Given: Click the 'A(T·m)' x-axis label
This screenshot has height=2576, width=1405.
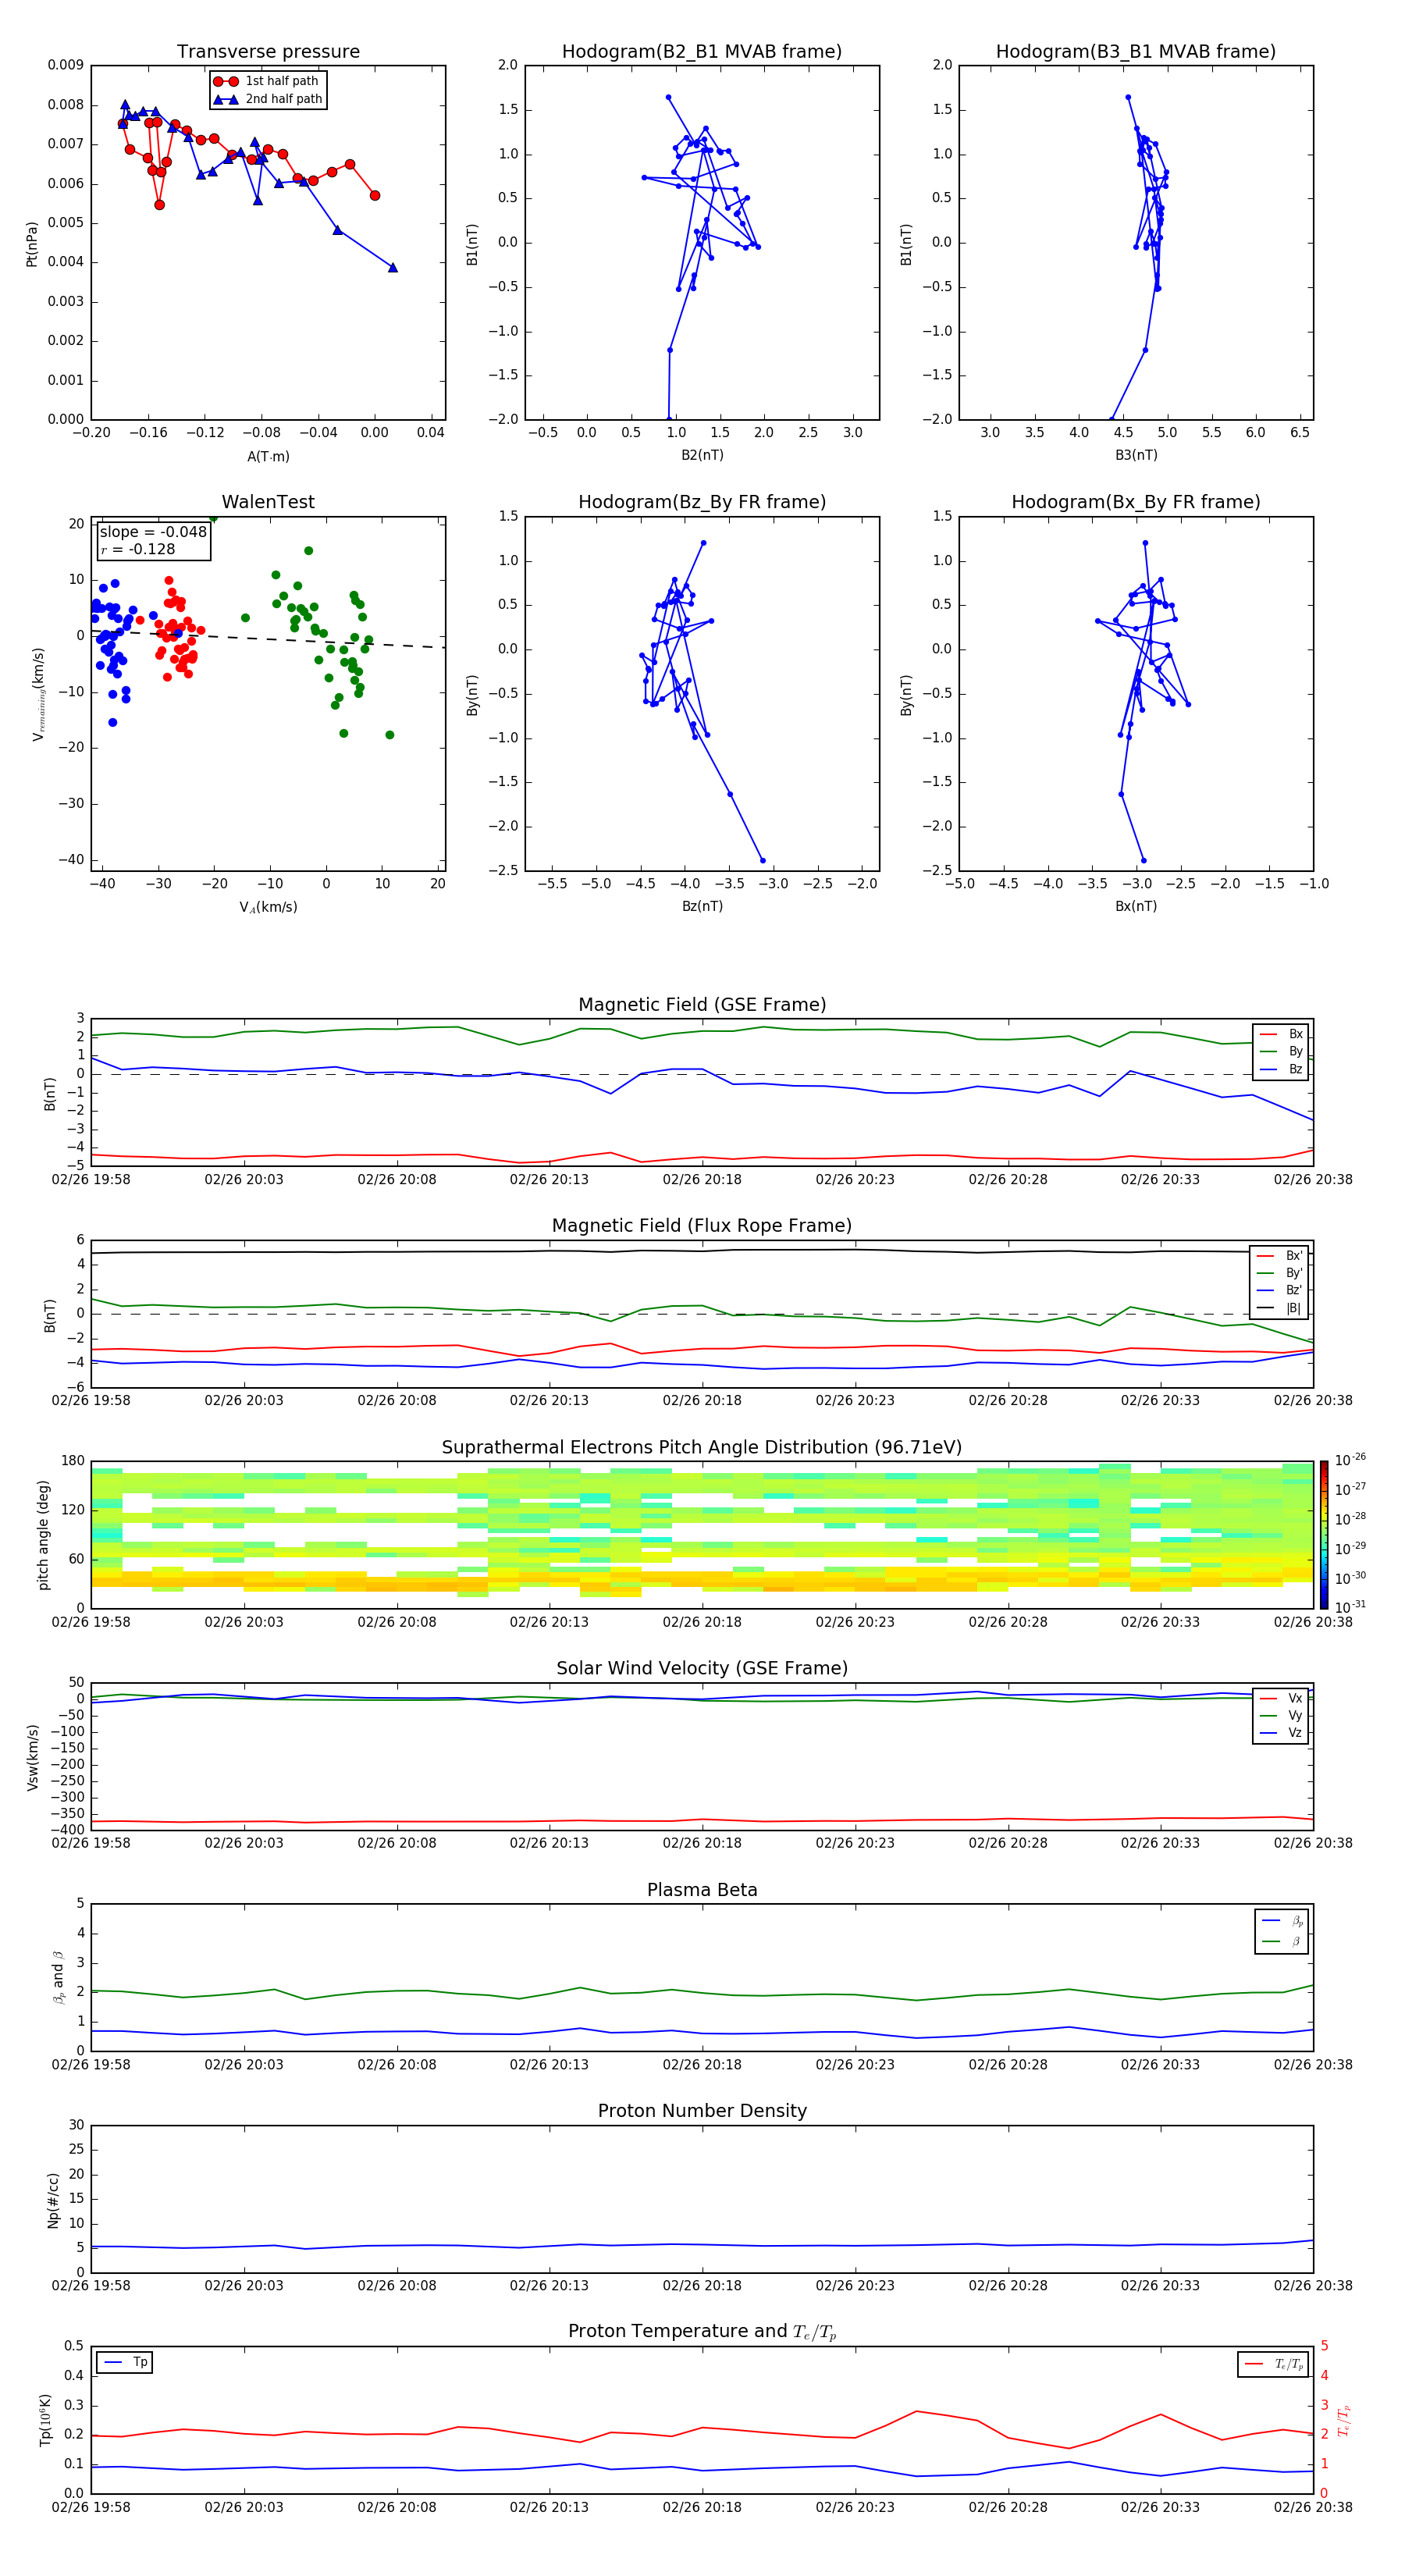Looking at the screenshot, I should pyautogui.click(x=268, y=456).
